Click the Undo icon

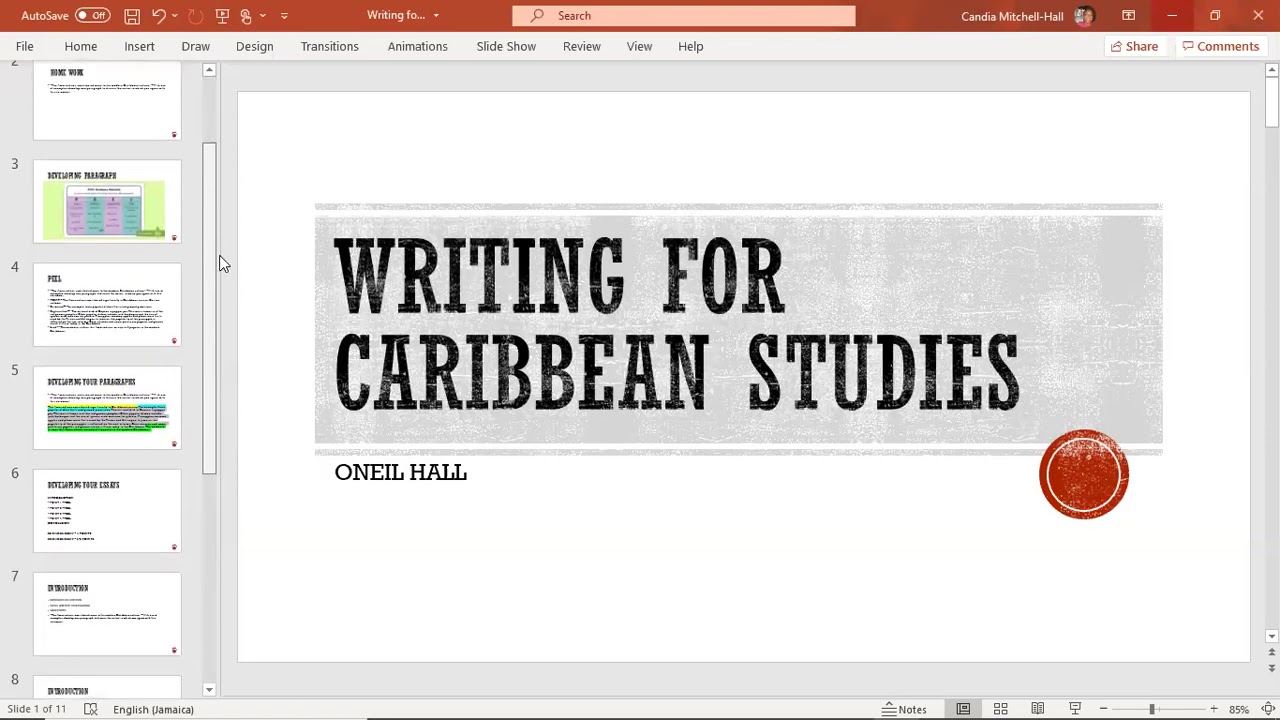pos(158,15)
